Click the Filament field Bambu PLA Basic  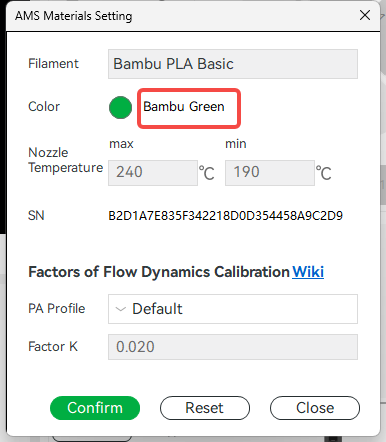[233, 64]
